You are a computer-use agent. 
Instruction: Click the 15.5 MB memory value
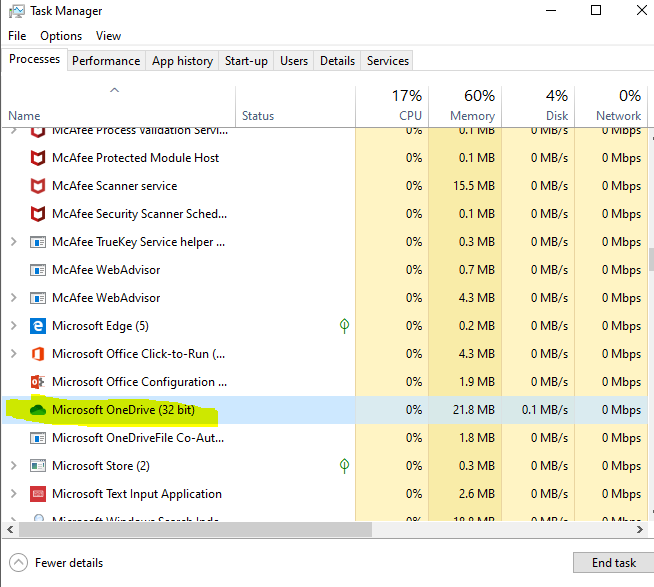coord(474,186)
